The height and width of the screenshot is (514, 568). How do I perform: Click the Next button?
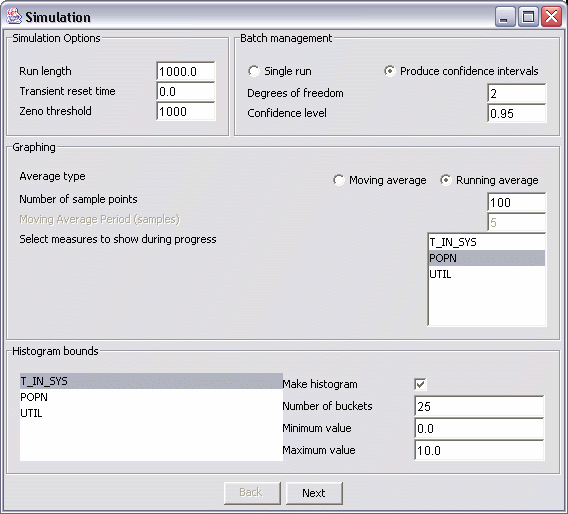click(x=314, y=493)
